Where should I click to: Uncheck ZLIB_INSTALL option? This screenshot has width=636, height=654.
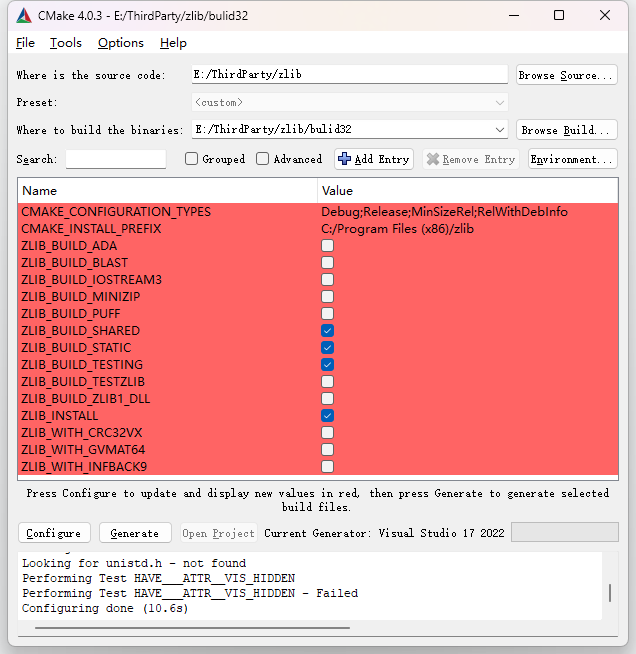click(327, 416)
